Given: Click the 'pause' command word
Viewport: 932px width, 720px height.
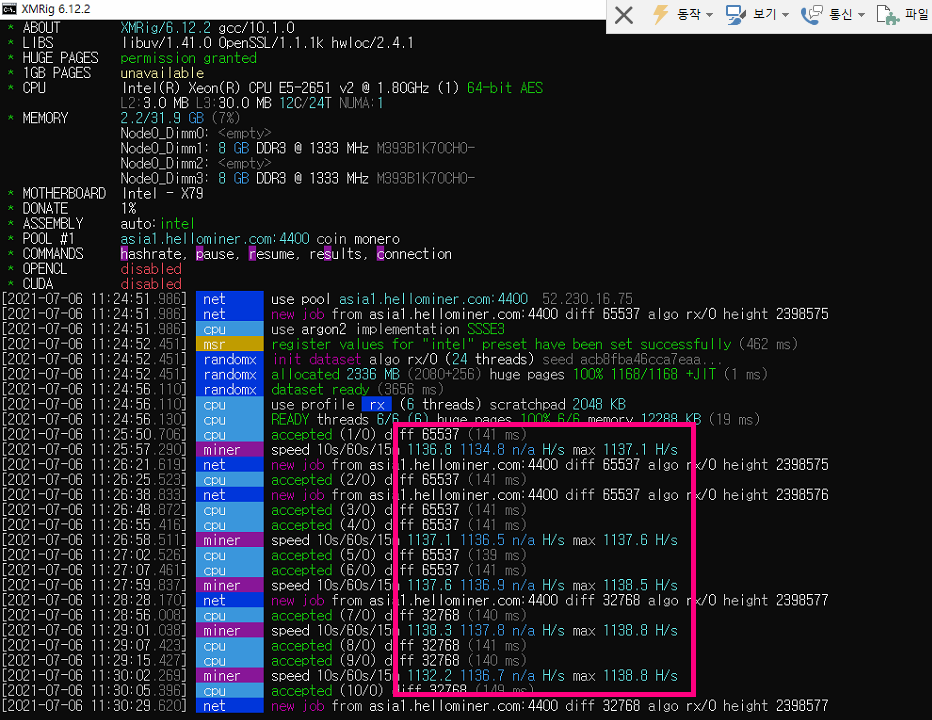Looking at the screenshot, I should tap(215, 254).
